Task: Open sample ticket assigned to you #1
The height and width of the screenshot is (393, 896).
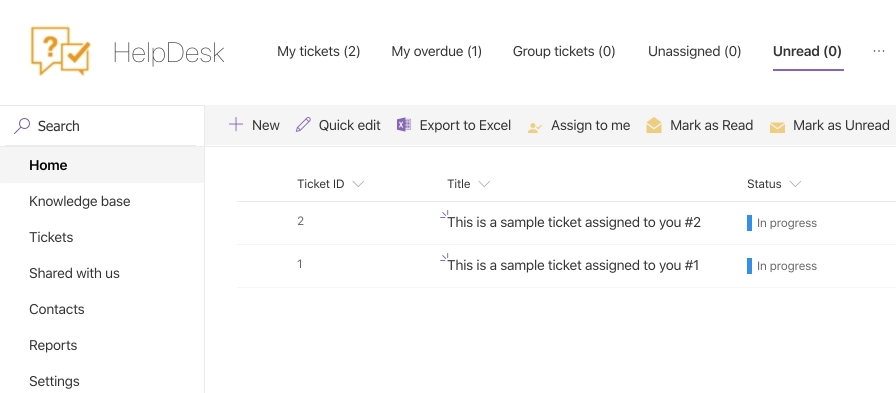Action: pos(573,265)
